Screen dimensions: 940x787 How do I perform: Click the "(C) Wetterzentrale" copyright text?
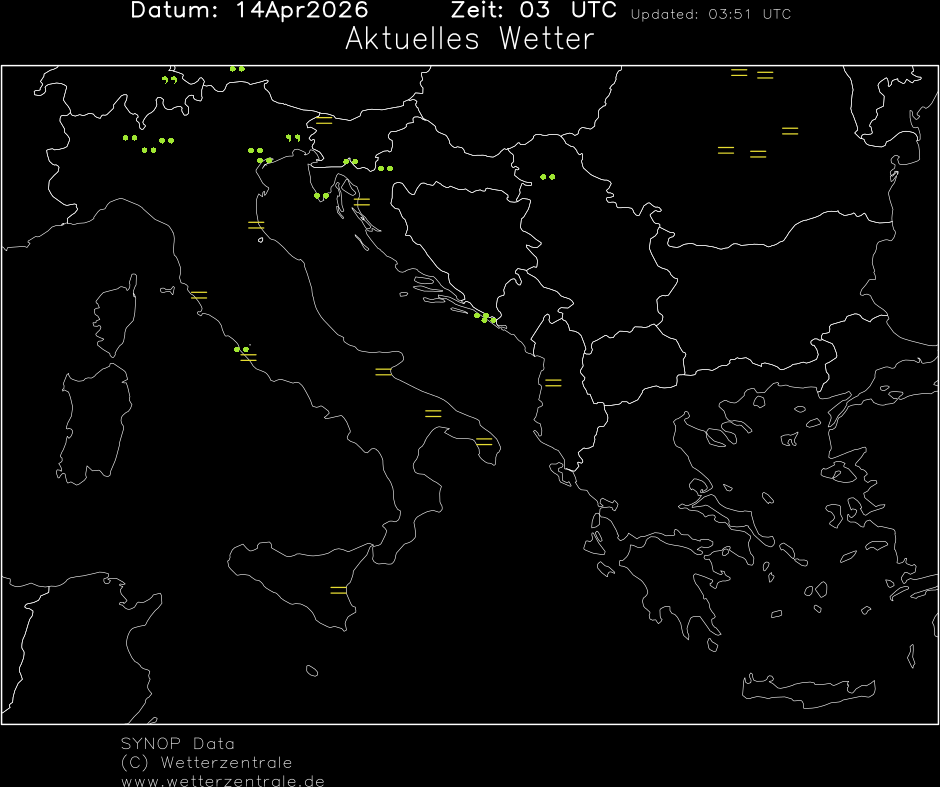pos(206,762)
